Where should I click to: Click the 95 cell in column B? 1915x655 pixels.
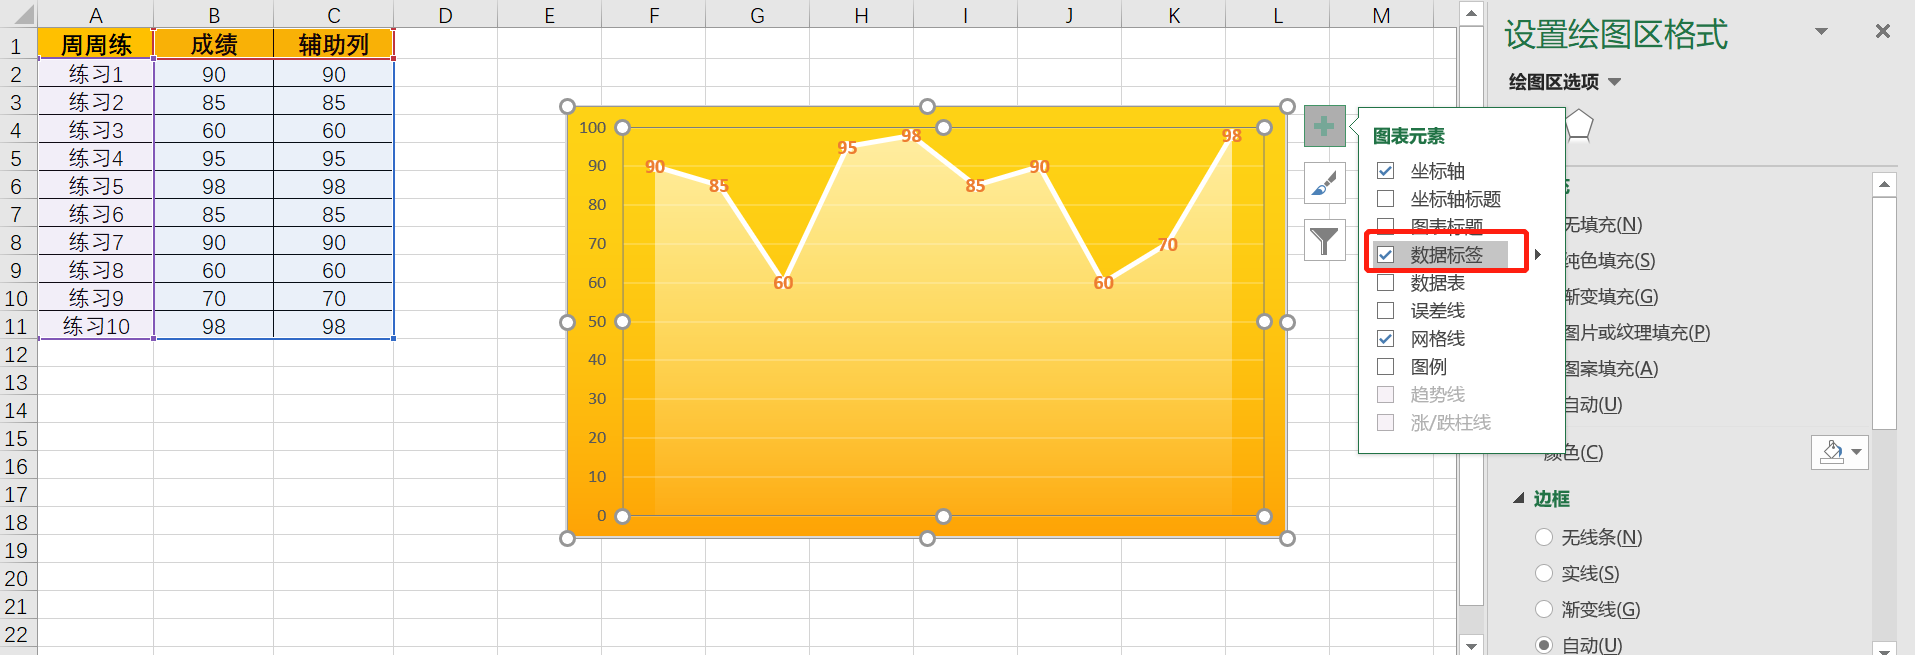[214, 158]
